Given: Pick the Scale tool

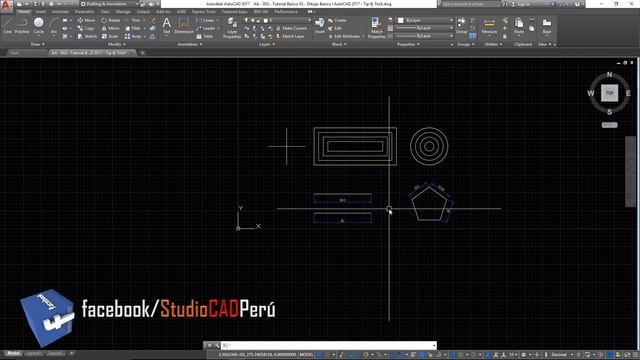Looking at the screenshot, I should pos(110,36).
